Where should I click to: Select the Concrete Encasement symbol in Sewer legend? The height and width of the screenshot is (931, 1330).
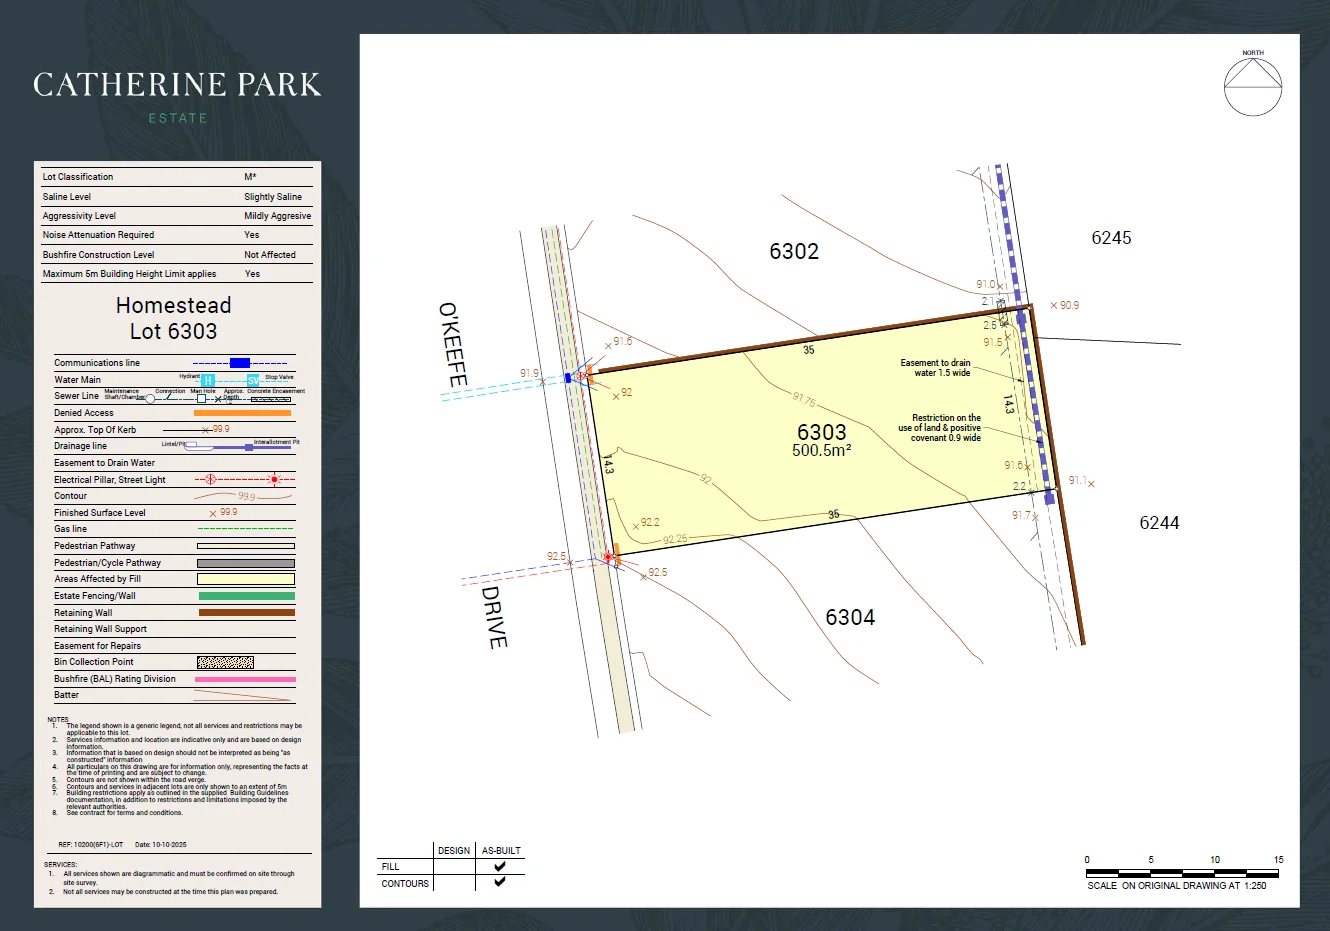coord(271,399)
